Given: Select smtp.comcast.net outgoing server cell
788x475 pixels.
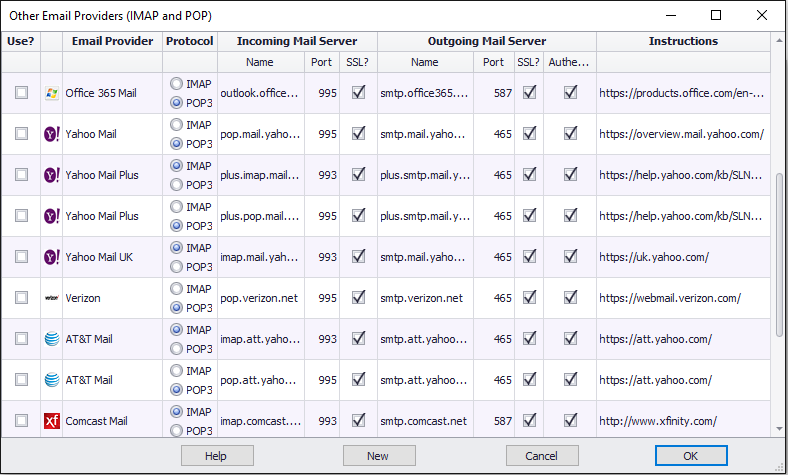Looking at the screenshot, I should tap(425, 421).
